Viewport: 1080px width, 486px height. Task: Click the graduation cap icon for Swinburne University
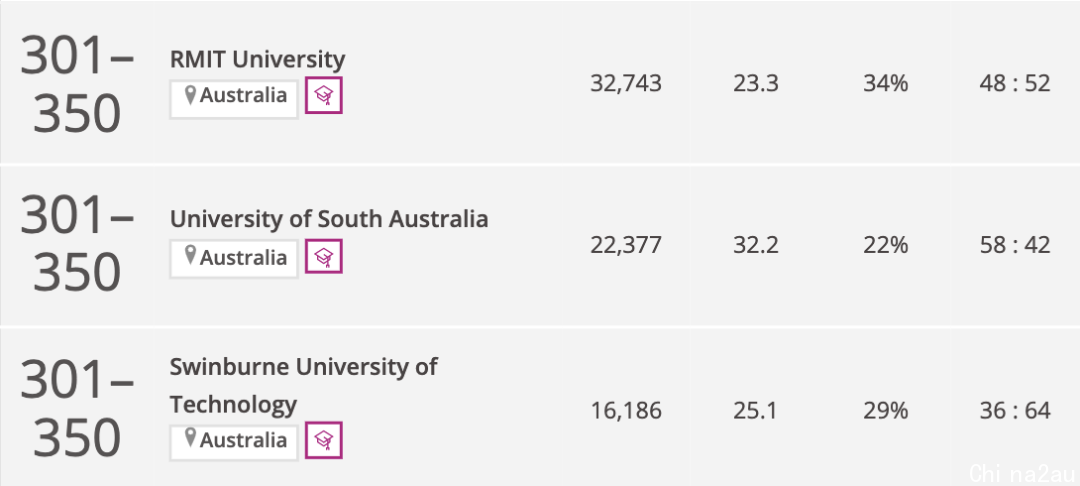(x=324, y=440)
